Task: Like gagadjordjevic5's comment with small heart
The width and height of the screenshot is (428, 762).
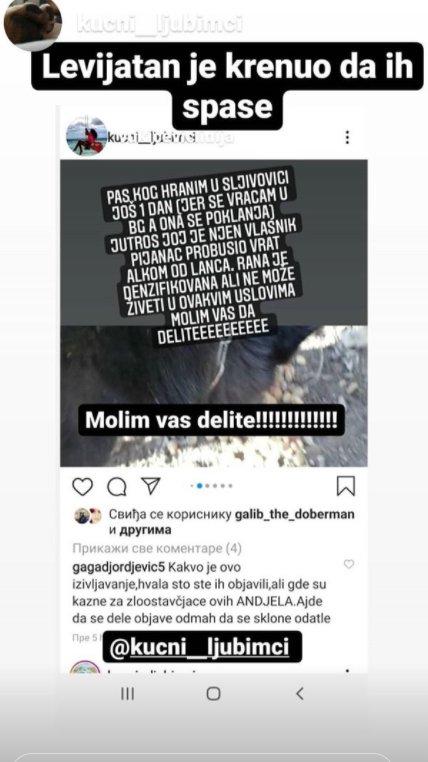Action: [x=349, y=564]
